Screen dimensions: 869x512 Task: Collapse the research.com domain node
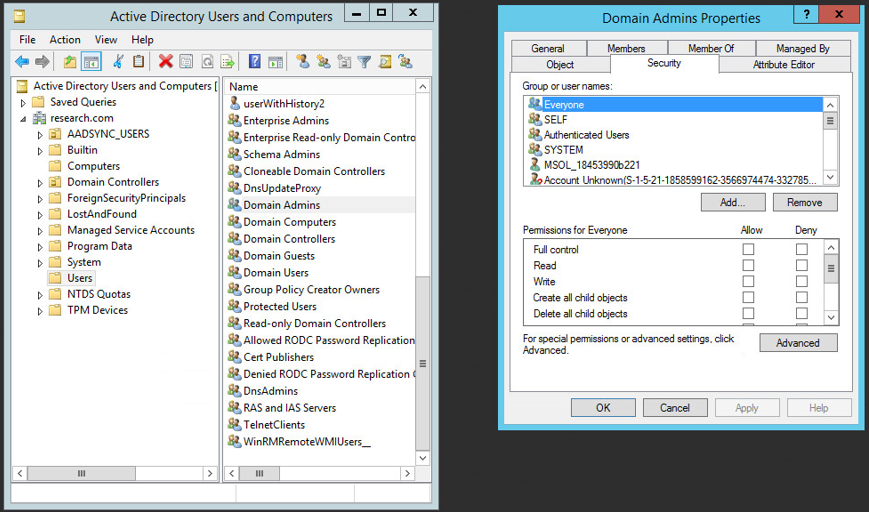pyautogui.click(x=23, y=119)
